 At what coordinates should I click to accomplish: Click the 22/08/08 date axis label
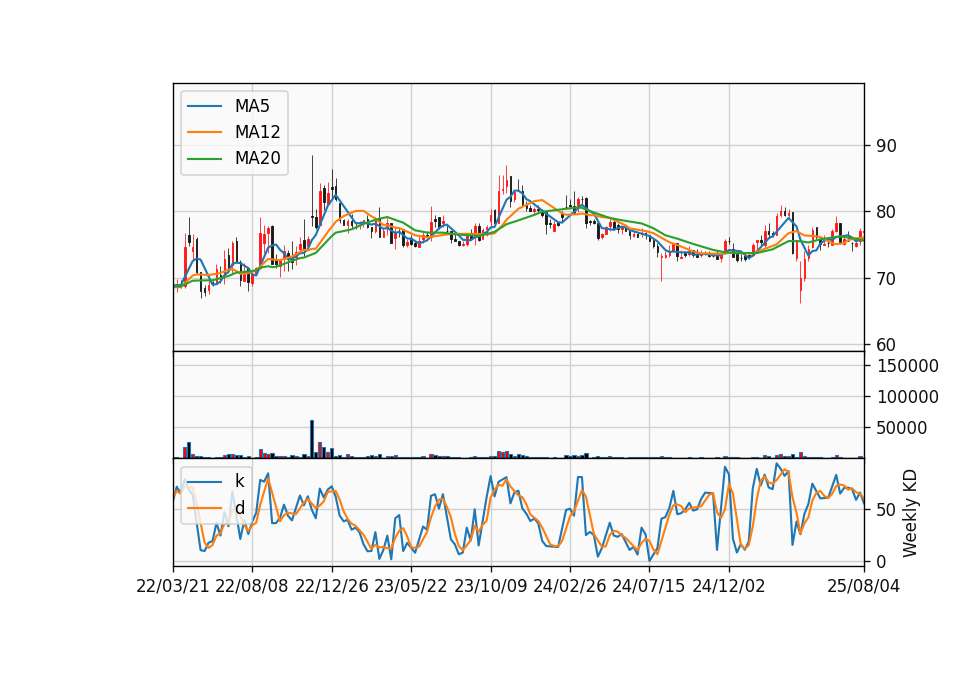[x=252, y=586]
